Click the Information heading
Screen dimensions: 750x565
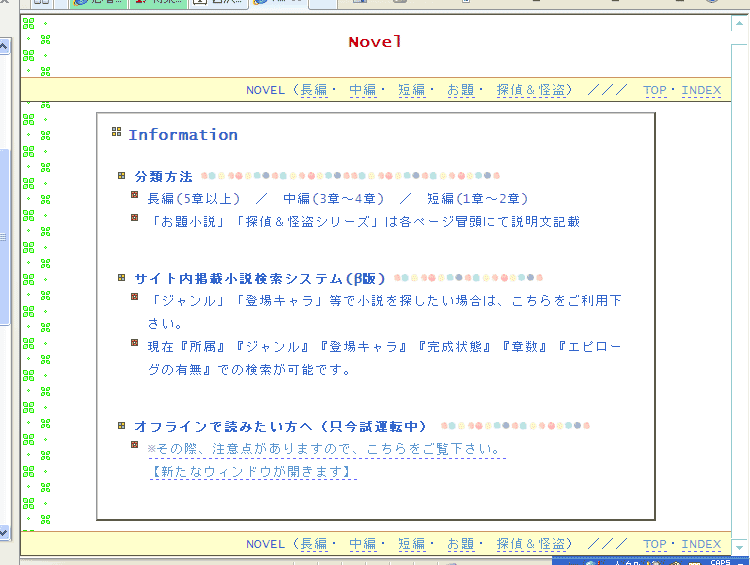pos(183,135)
